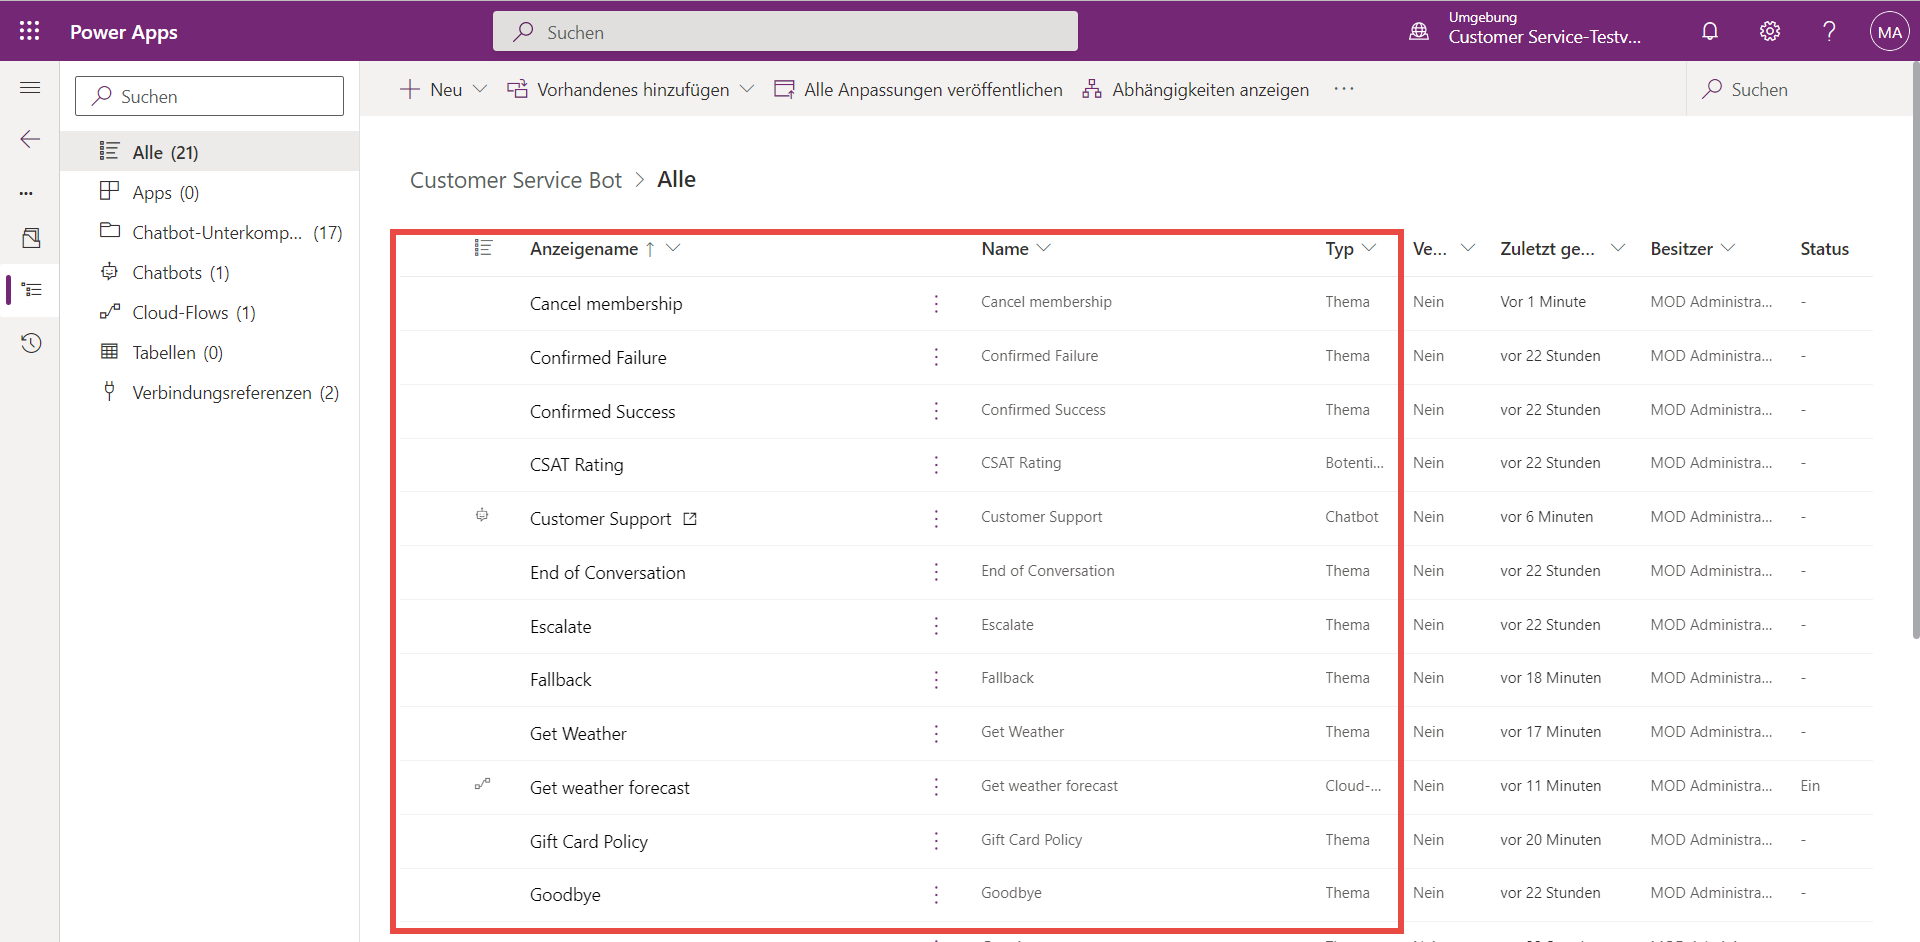Open the Typ column filter dropdown

1369,248
